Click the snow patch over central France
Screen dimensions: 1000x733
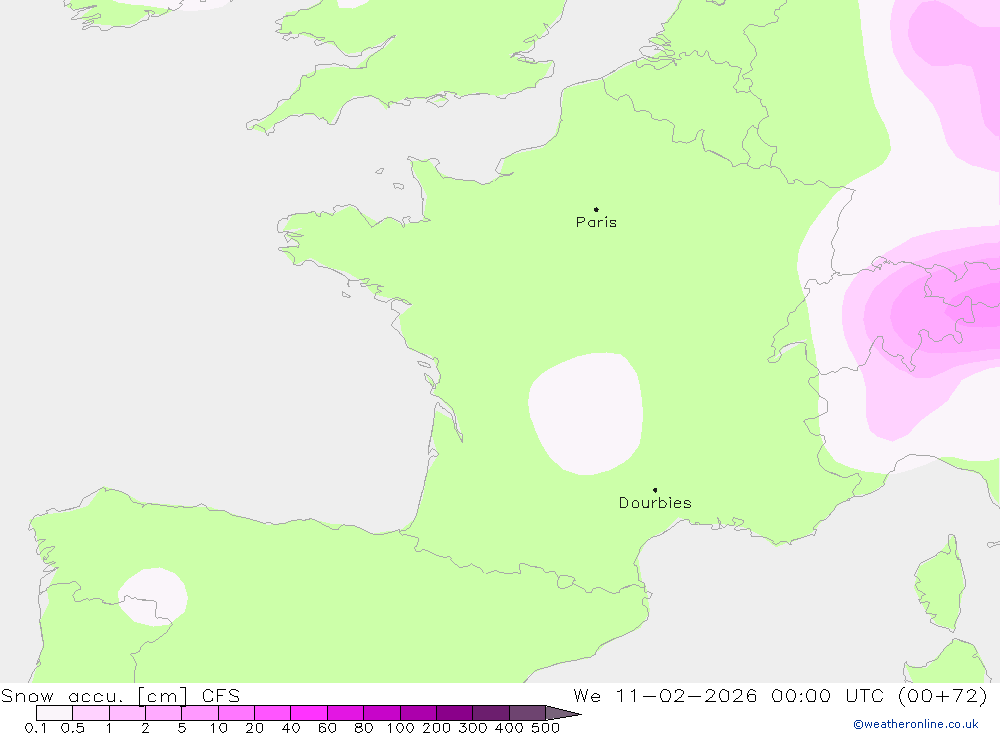click(x=585, y=413)
